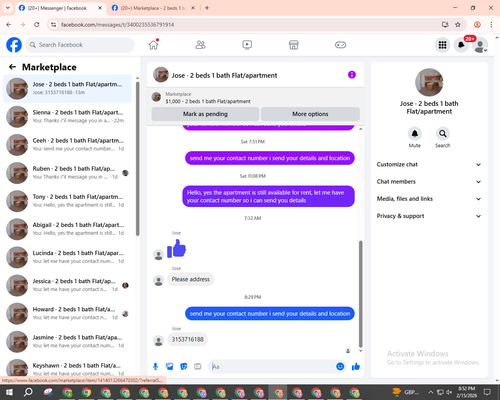
Task: Open Chrome three-dot menu
Action: [491, 25]
